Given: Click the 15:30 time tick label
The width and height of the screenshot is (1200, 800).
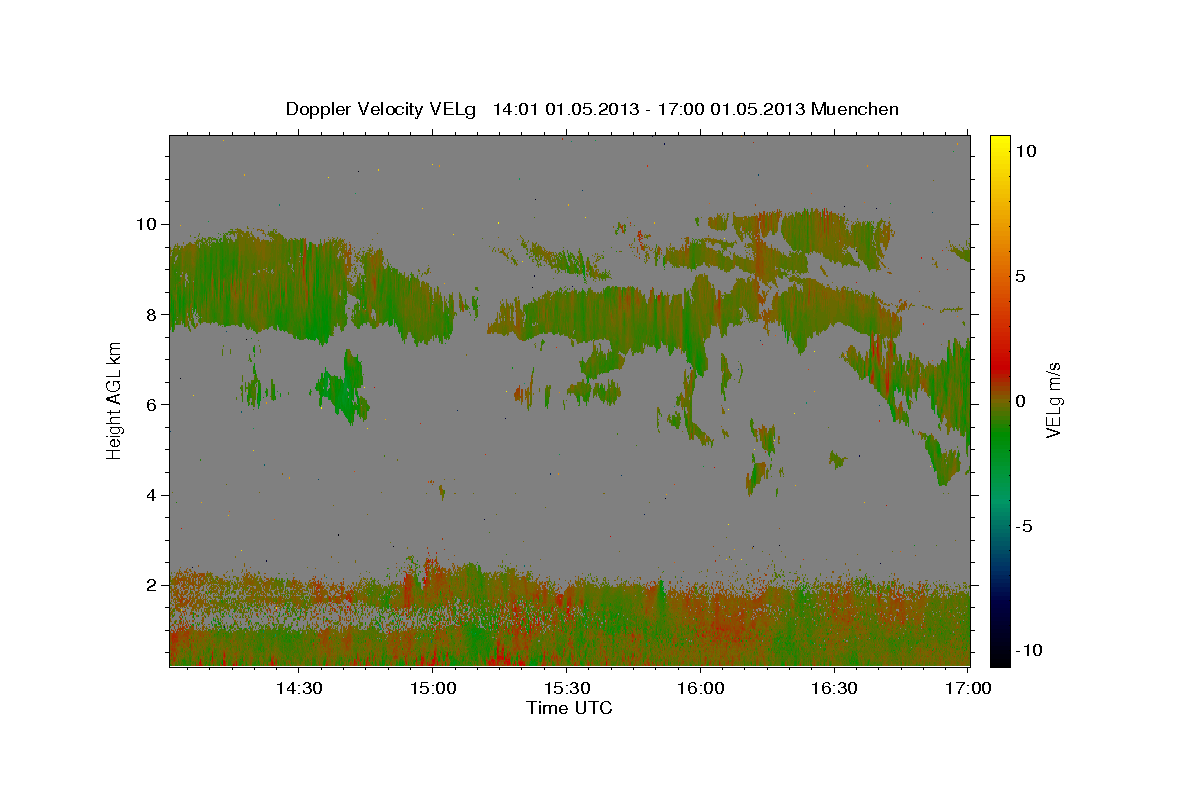Looking at the screenshot, I should [x=567, y=688].
